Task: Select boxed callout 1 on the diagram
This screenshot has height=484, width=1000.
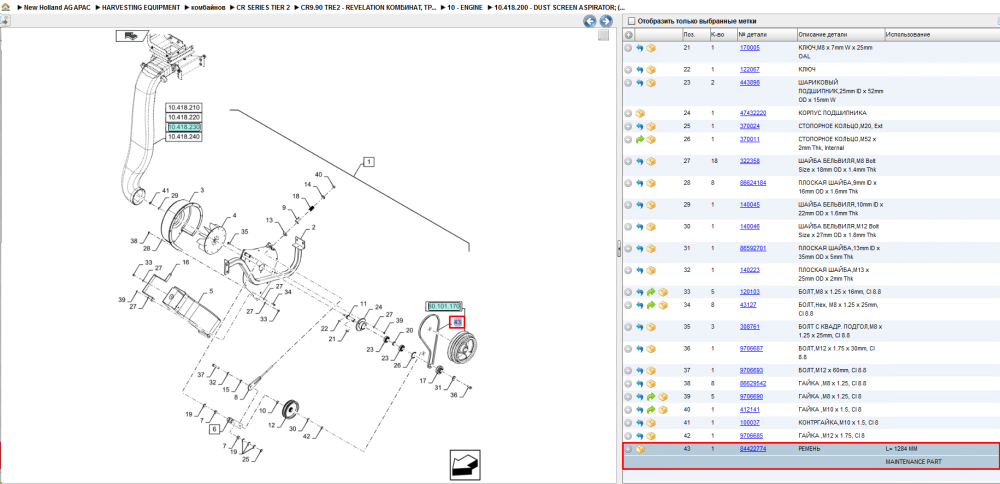Action: pos(368,162)
